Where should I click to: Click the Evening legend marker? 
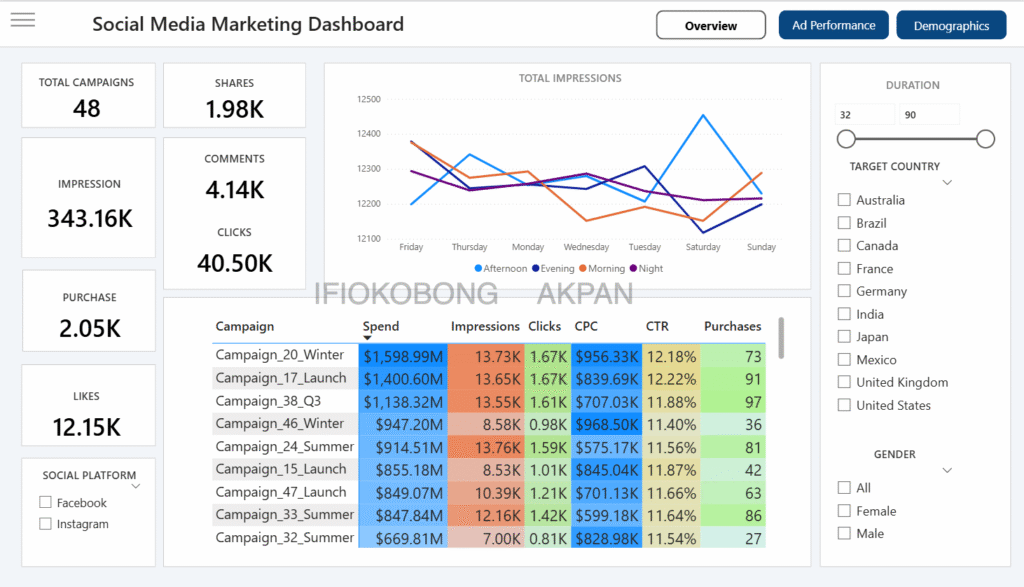pos(536,269)
